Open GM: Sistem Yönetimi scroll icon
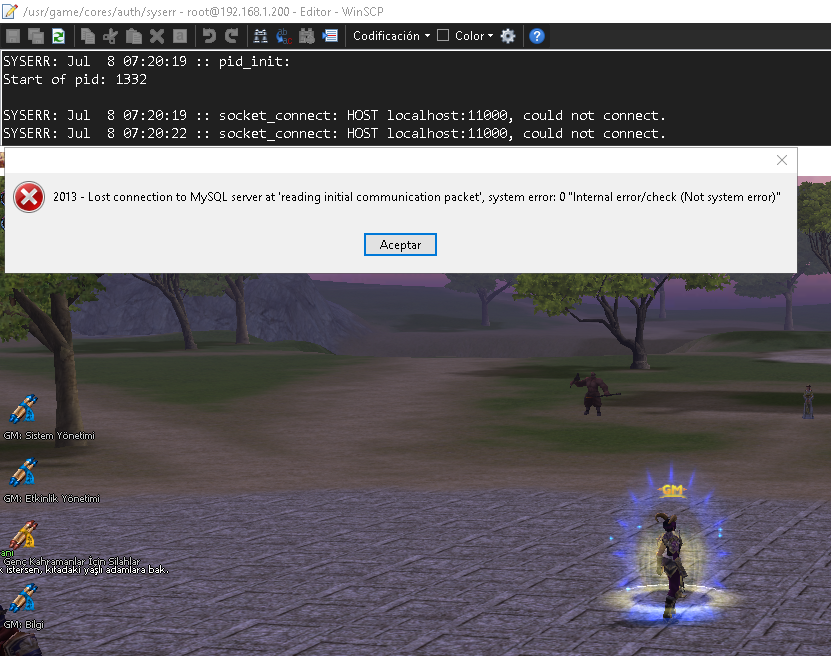The height and width of the screenshot is (656, 831). point(23,409)
